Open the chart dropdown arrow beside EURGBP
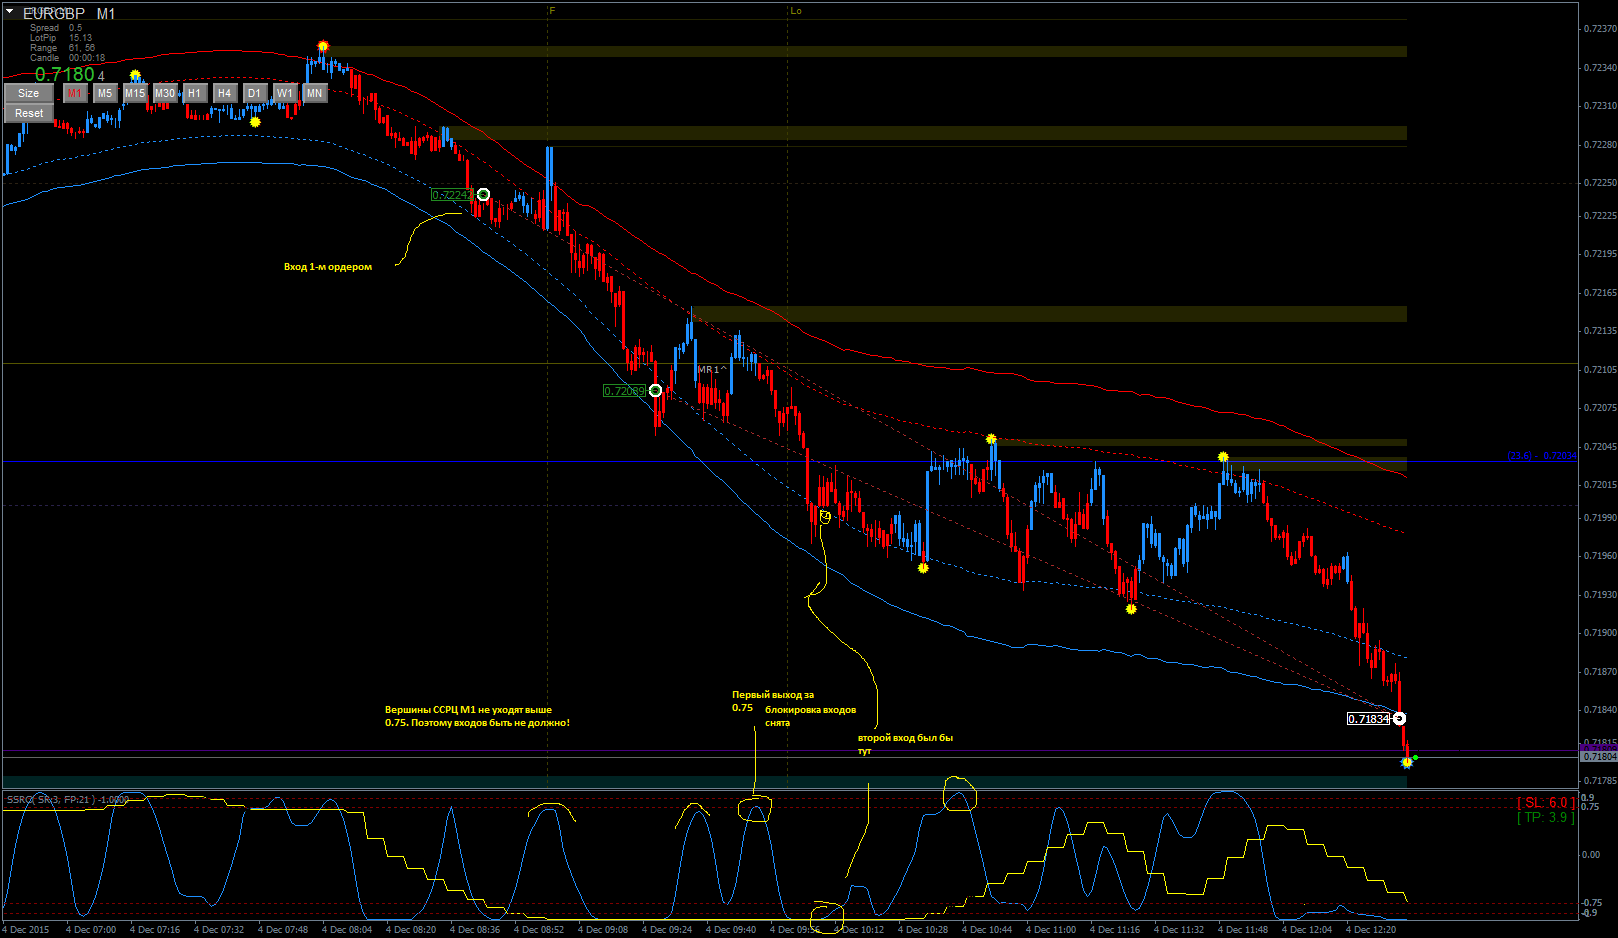1618x938 pixels. click(9, 12)
